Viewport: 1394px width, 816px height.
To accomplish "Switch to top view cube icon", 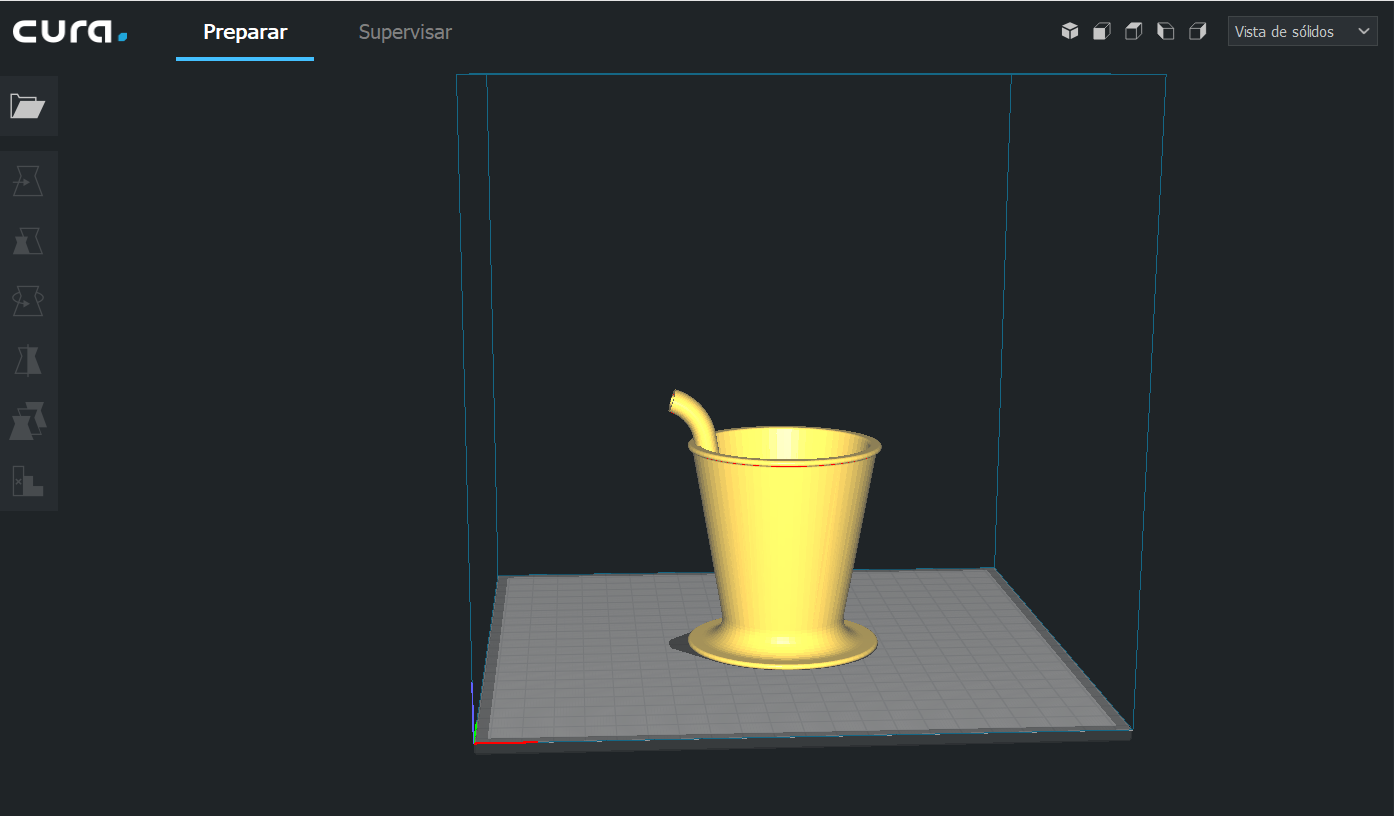I will (1134, 31).
